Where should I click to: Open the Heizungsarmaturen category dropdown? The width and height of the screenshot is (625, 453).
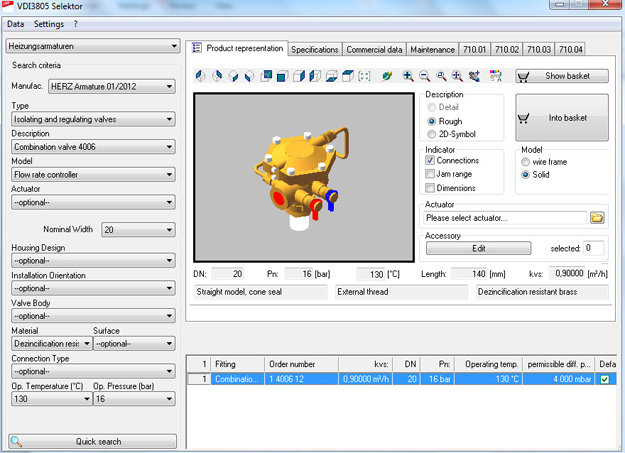(x=91, y=46)
